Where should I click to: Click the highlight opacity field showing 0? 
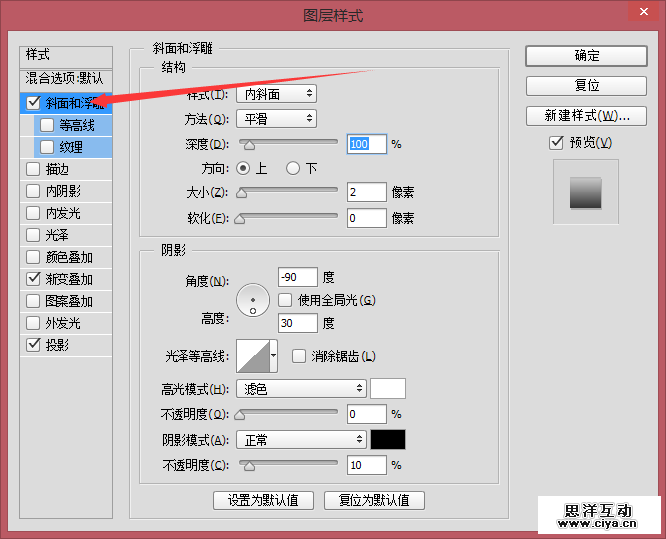coord(367,414)
